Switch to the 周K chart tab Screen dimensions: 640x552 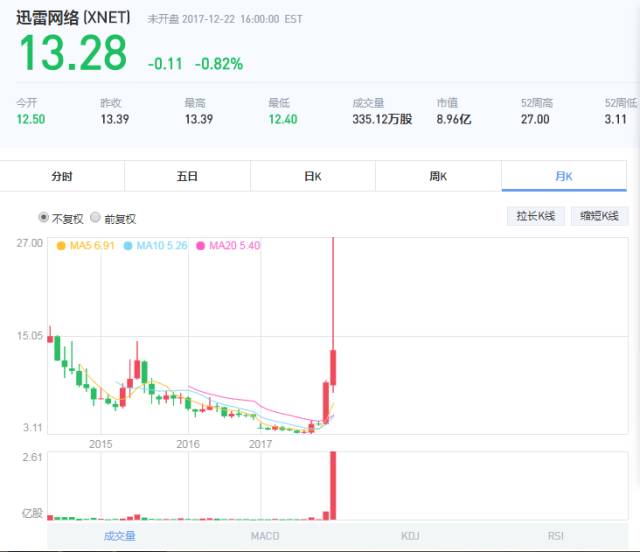pyautogui.click(x=438, y=176)
